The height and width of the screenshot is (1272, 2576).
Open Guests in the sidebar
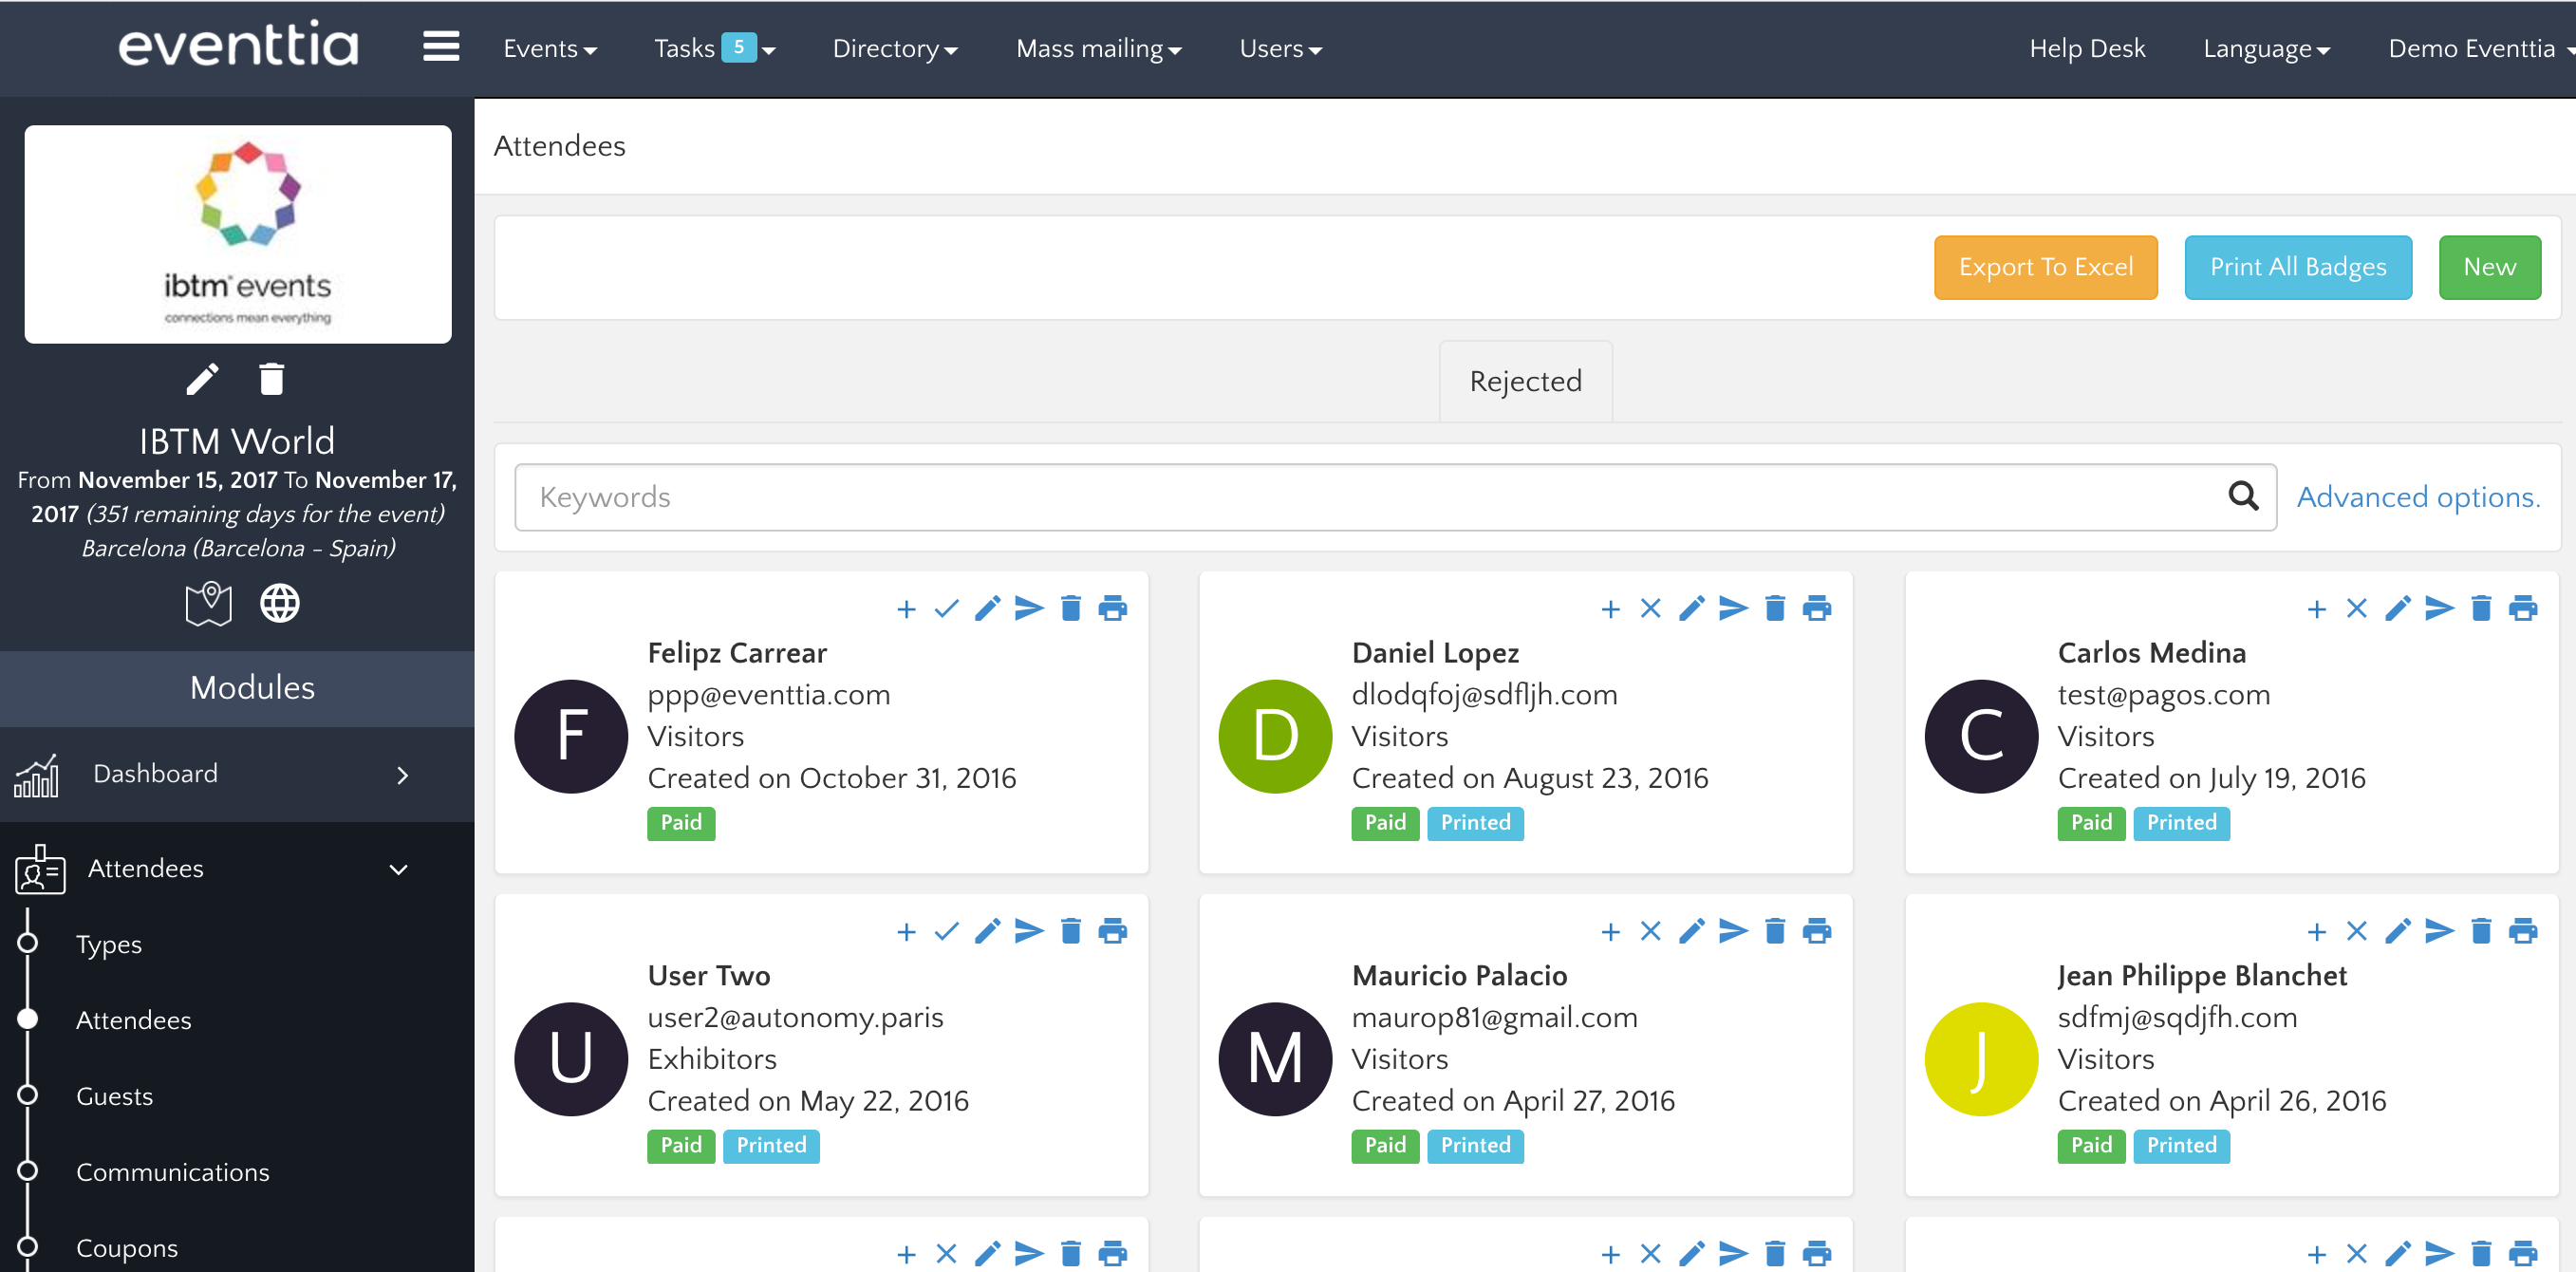pos(114,1096)
